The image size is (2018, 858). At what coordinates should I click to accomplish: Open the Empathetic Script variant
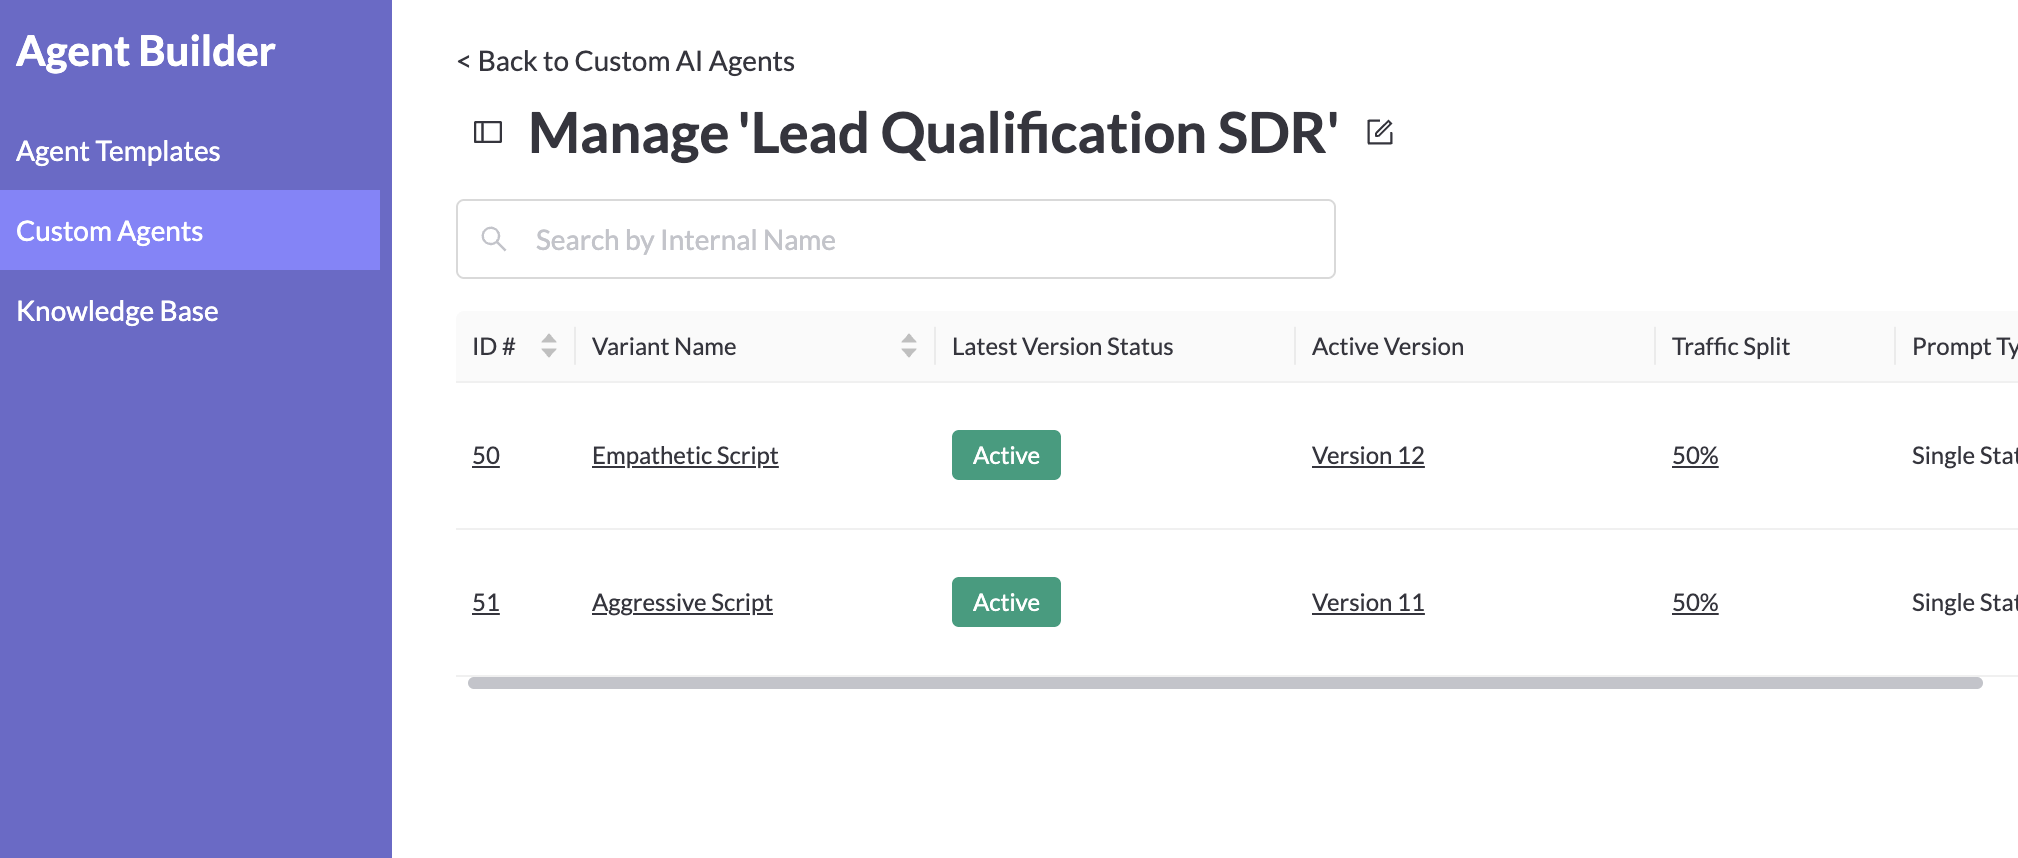point(685,456)
